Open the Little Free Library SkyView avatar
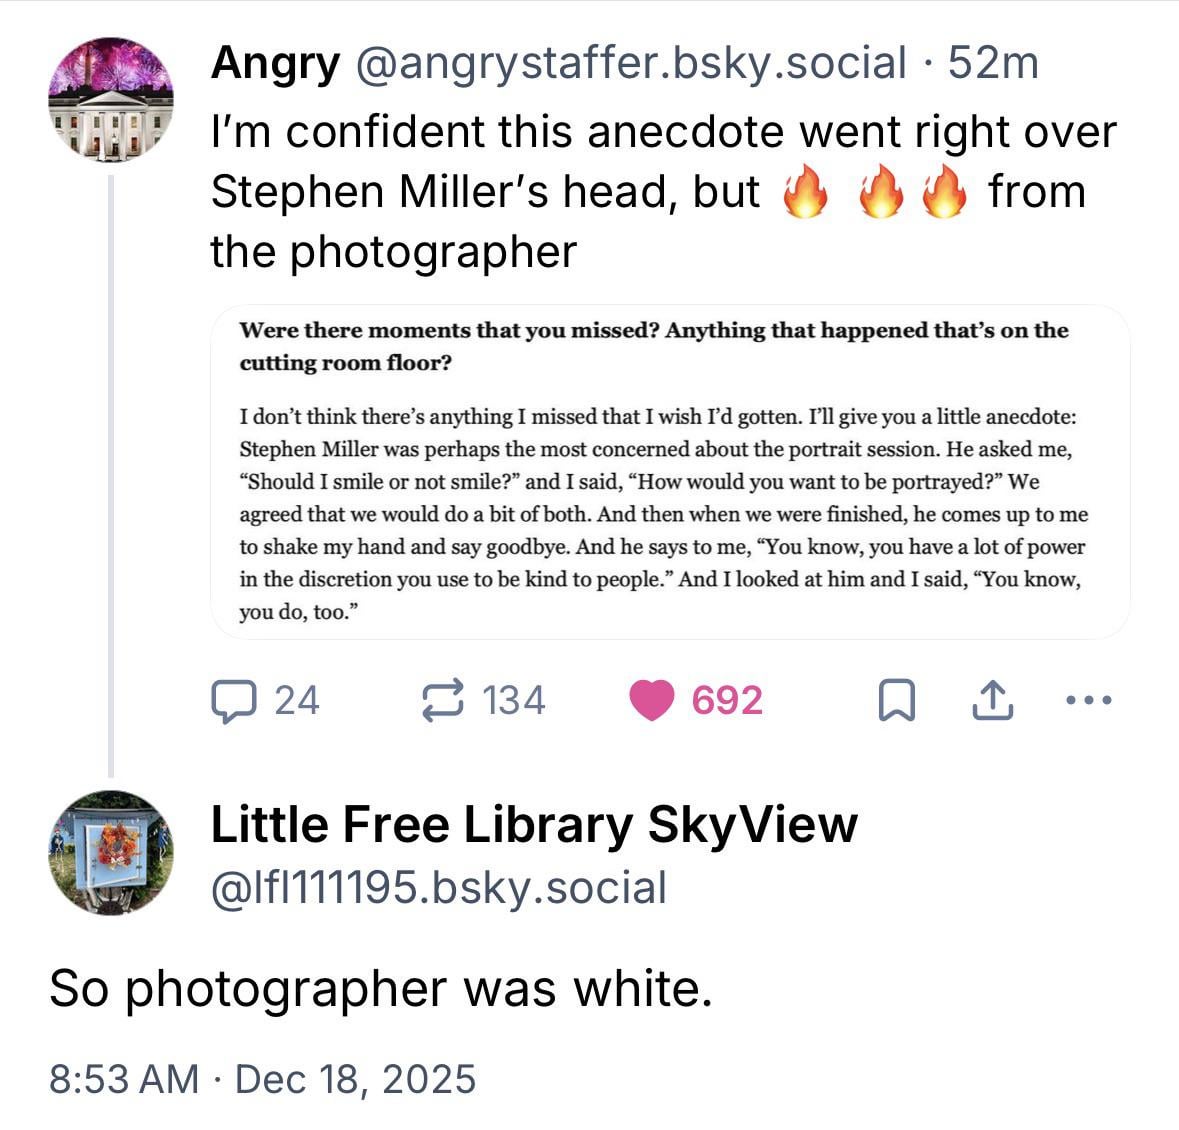Screen dimensions: 1179x1130 point(110,852)
